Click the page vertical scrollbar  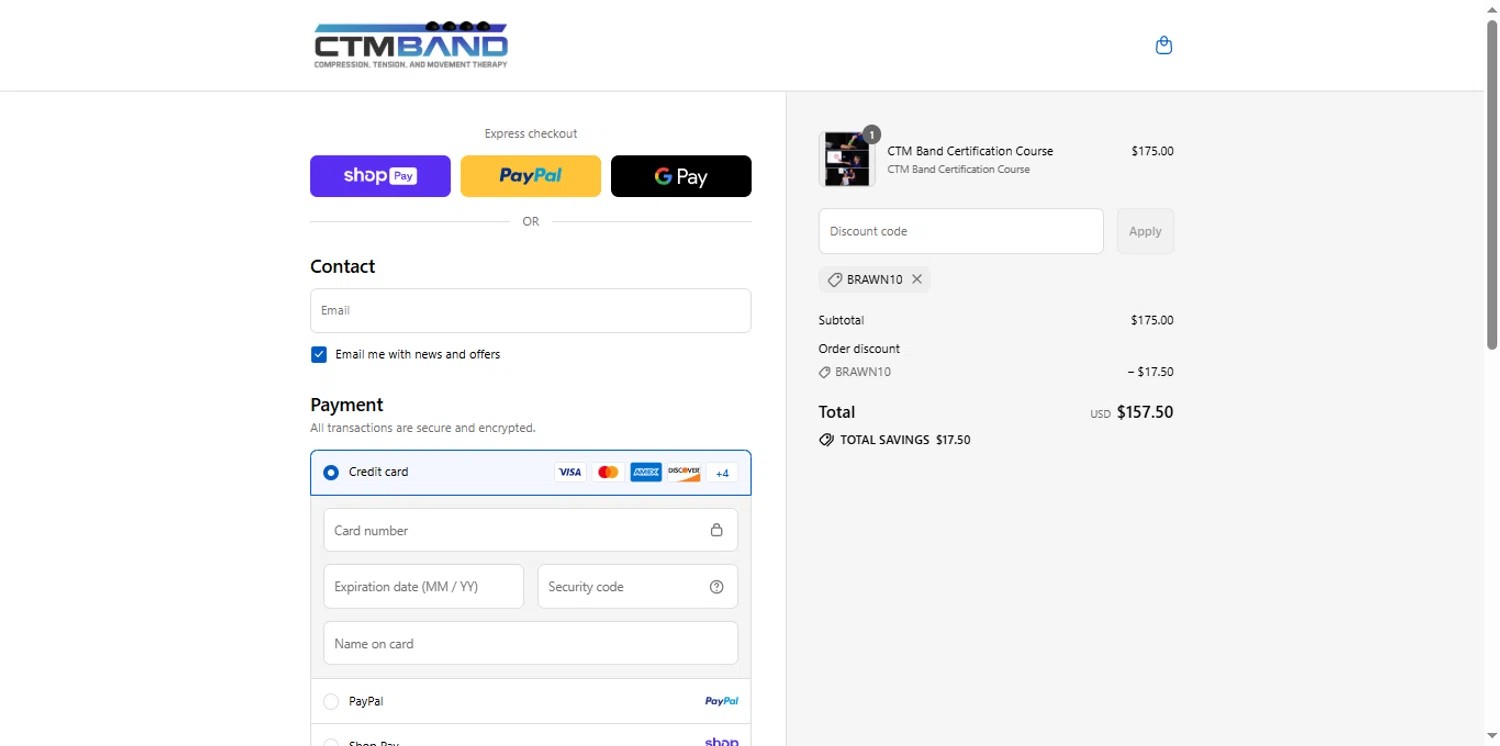click(x=1492, y=185)
